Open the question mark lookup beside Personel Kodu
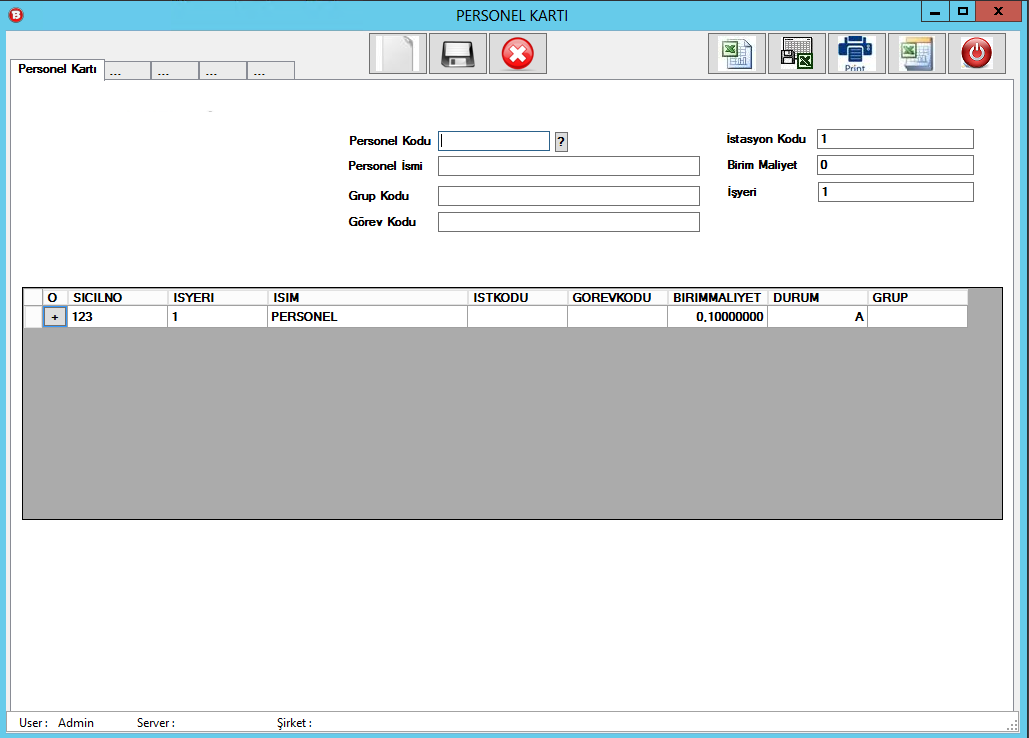The height and width of the screenshot is (738, 1029). [561, 142]
